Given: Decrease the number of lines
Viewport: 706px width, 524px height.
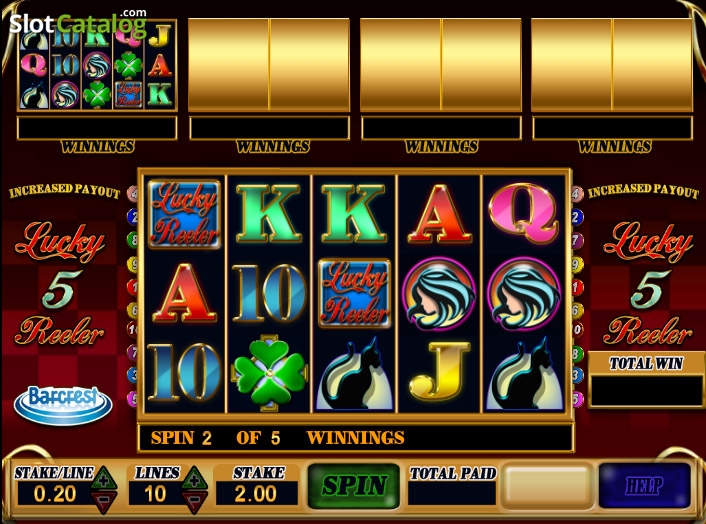Looking at the screenshot, I should (x=195, y=502).
